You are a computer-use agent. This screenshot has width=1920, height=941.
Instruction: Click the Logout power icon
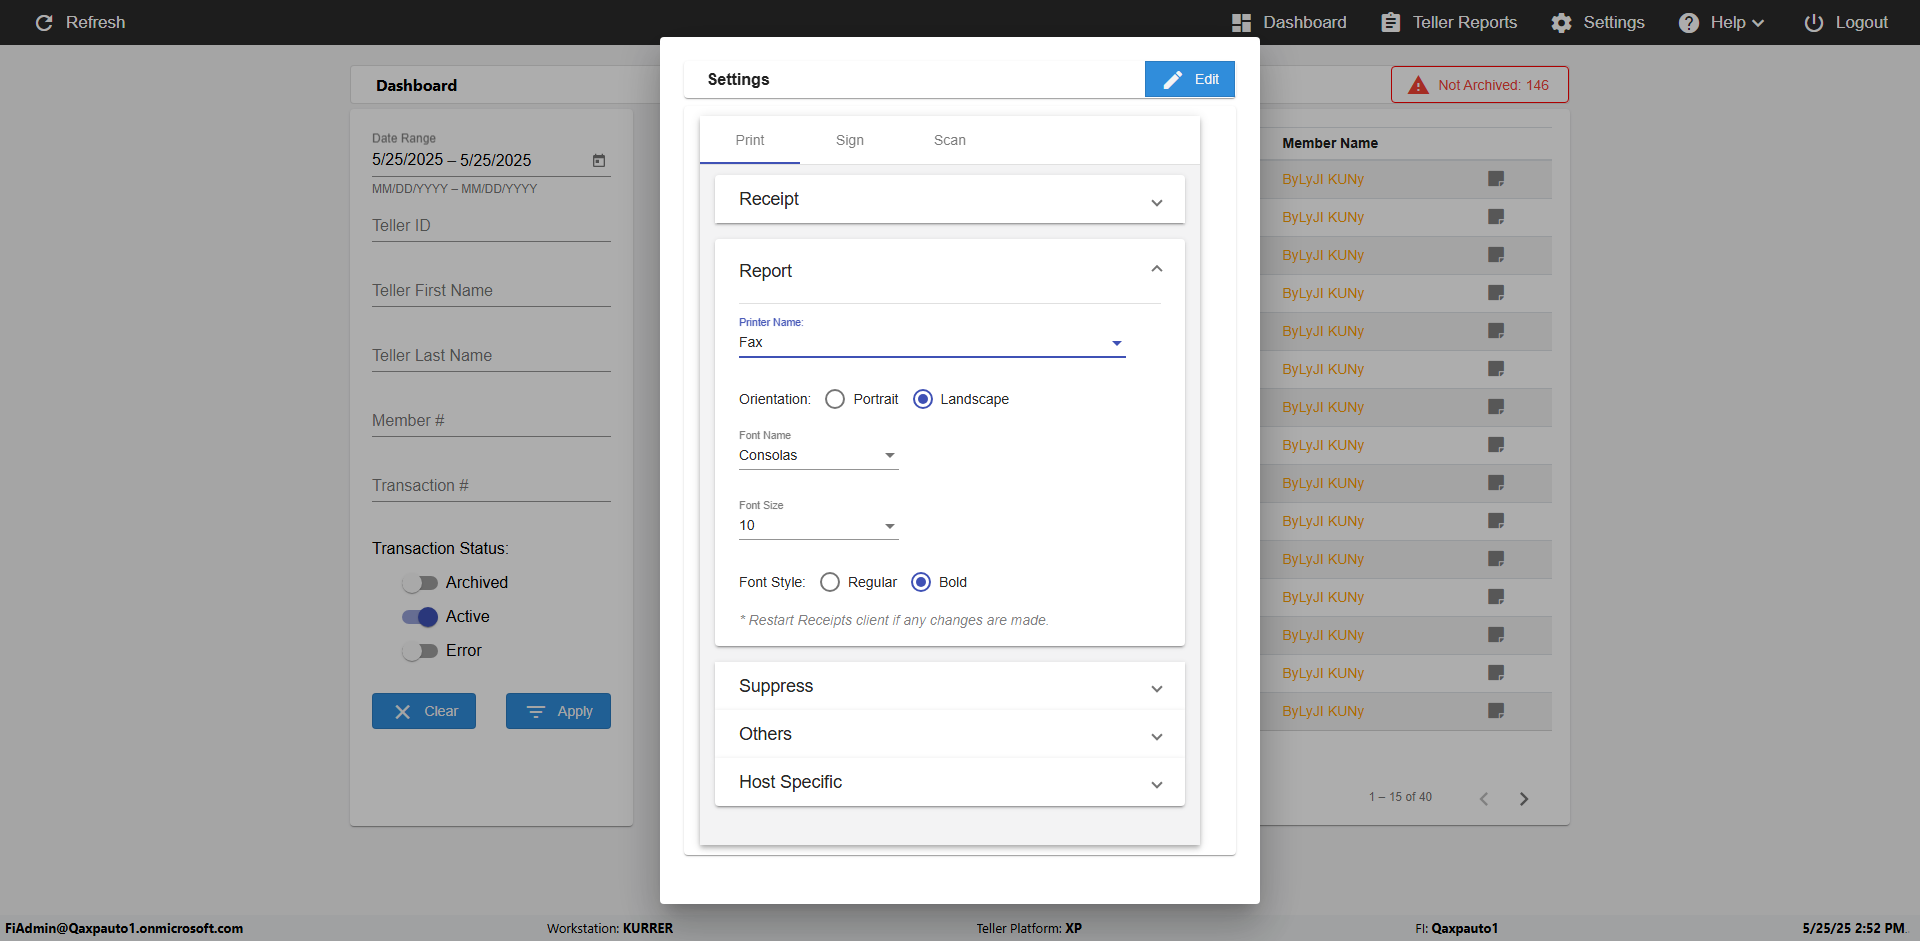pos(1813,22)
